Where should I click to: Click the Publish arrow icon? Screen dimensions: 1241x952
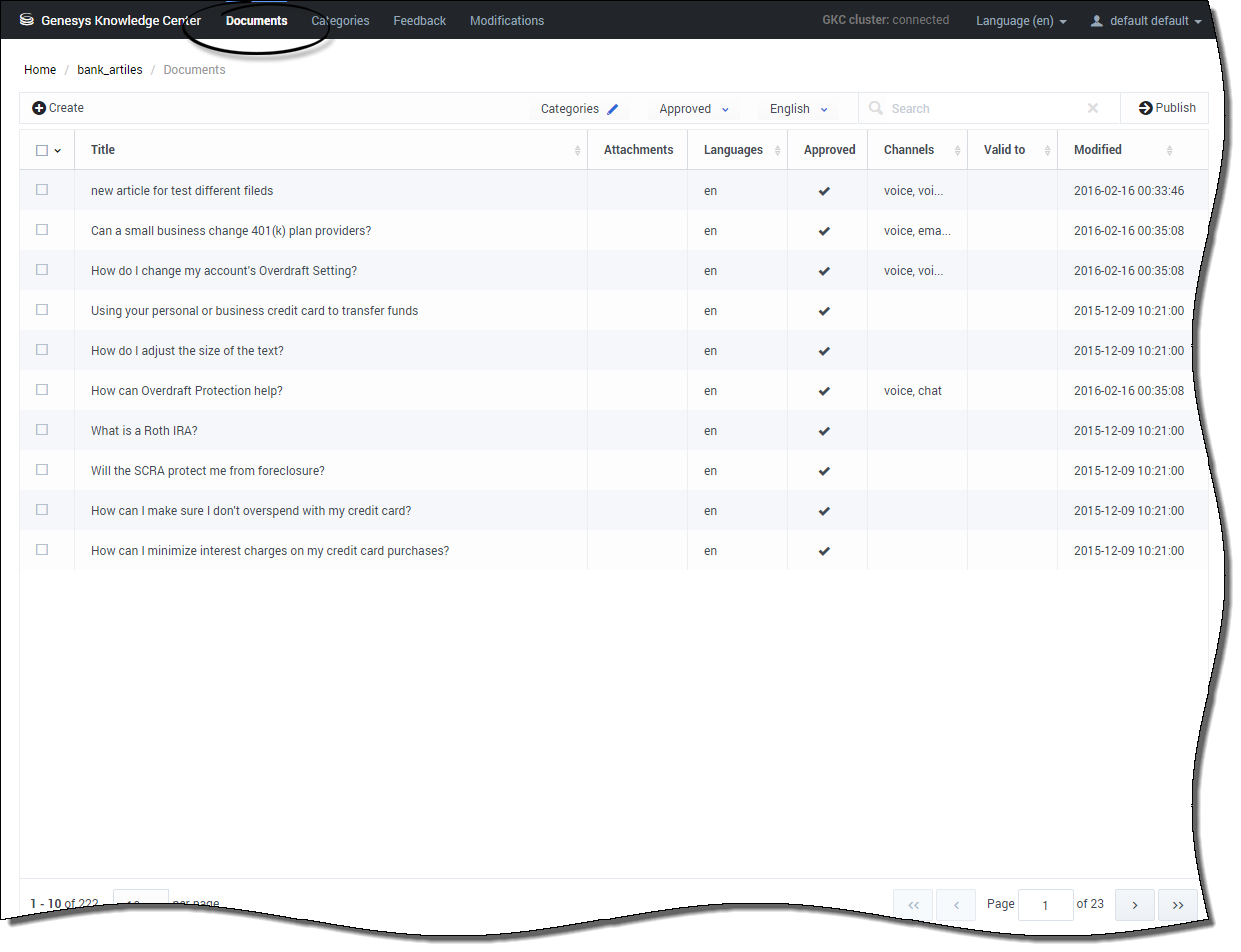click(1145, 108)
